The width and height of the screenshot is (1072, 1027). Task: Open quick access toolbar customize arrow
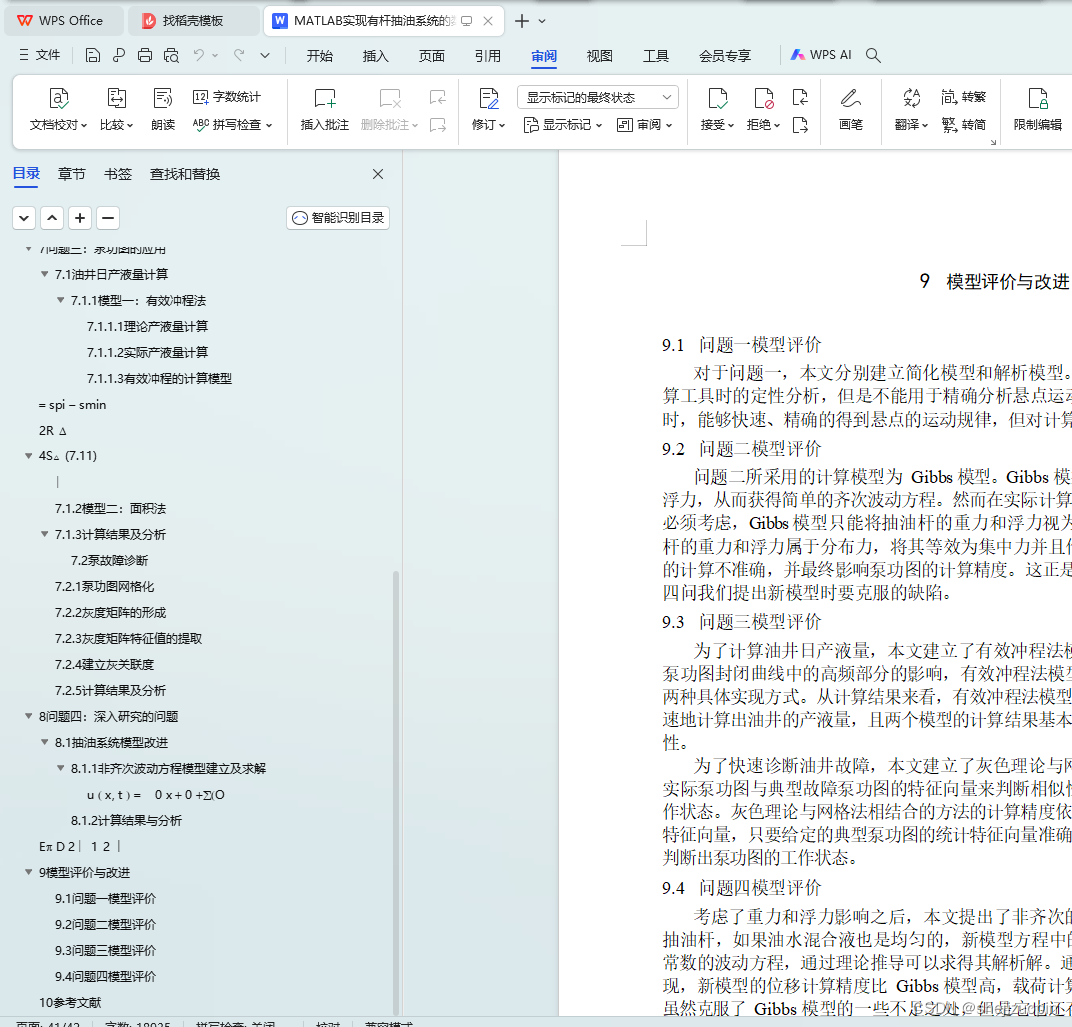[265, 55]
